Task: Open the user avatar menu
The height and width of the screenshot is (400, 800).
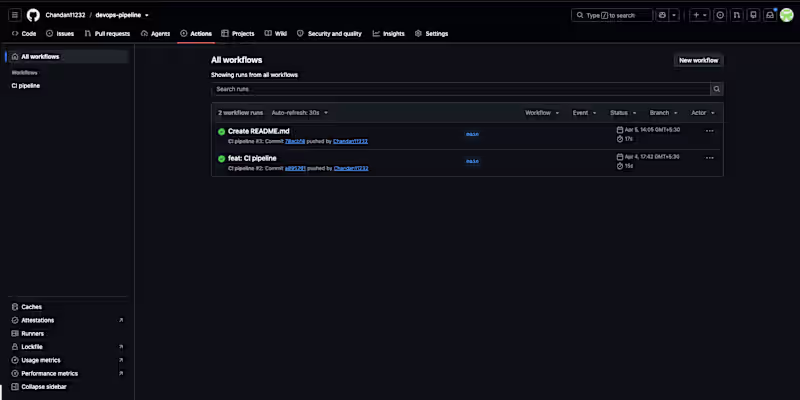Action: click(786, 15)
